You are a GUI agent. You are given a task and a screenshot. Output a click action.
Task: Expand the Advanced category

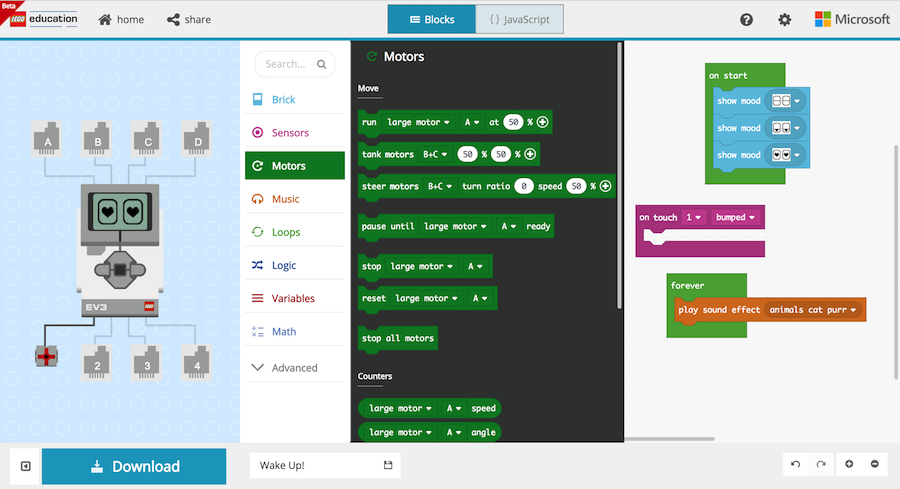(295, 367)
